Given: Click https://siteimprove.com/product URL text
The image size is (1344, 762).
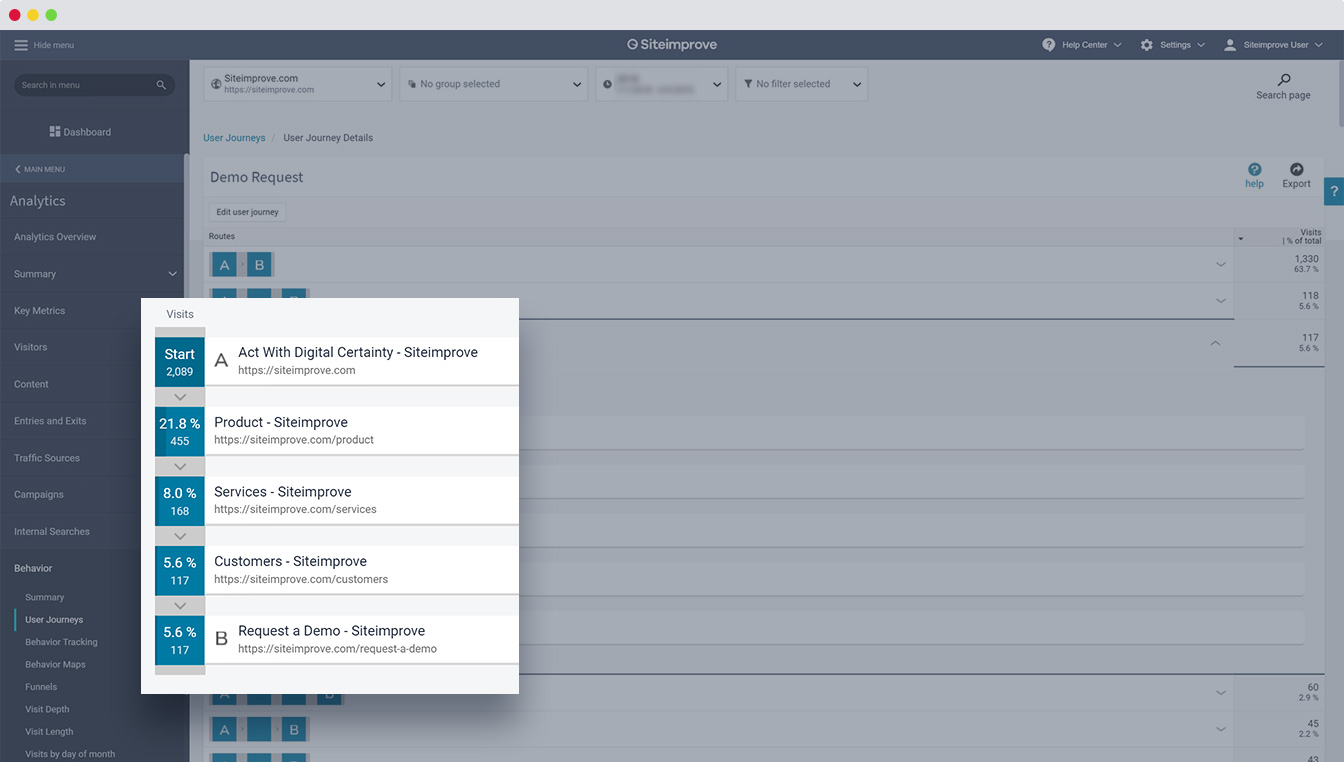Looking at the screenshot, I should [294, 440].
